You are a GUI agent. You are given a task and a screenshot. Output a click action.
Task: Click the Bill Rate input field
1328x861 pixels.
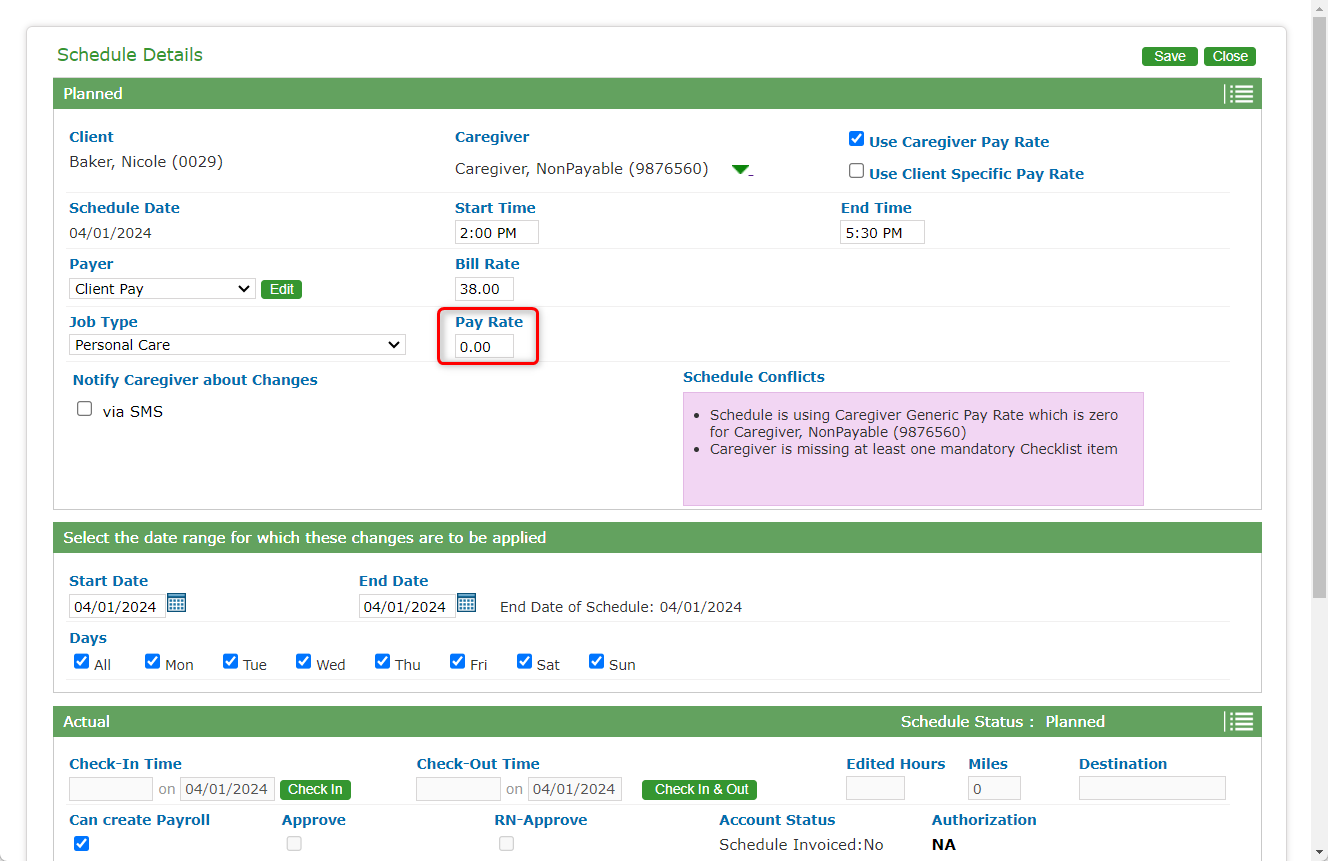(x=484, y=289)
